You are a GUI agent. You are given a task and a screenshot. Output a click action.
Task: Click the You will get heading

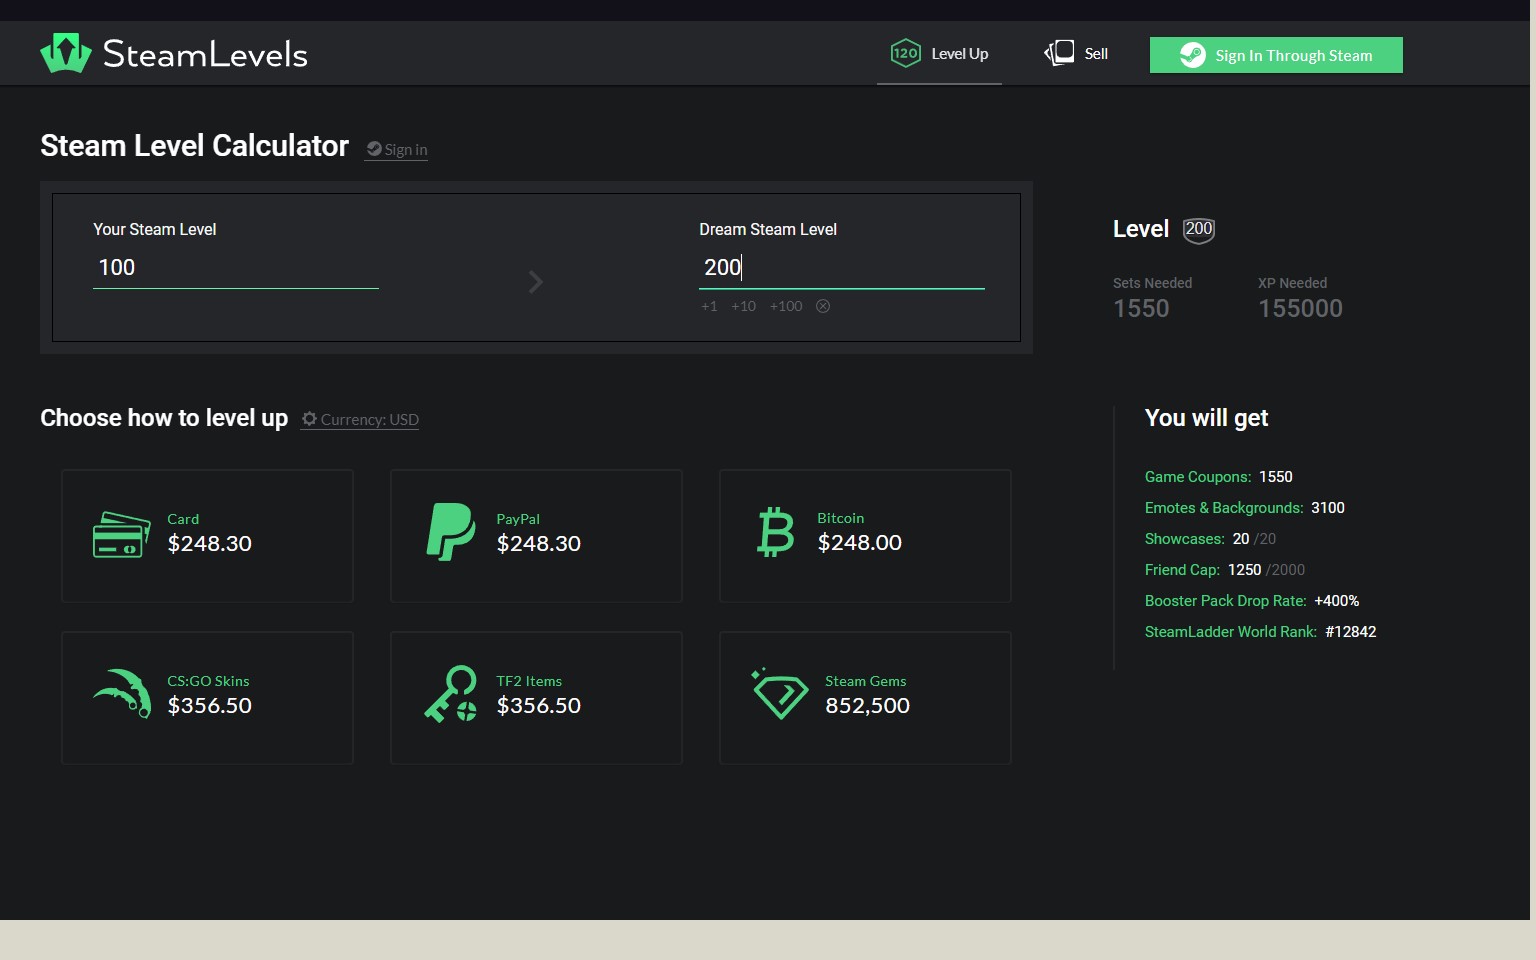[x=1206, y=418]
